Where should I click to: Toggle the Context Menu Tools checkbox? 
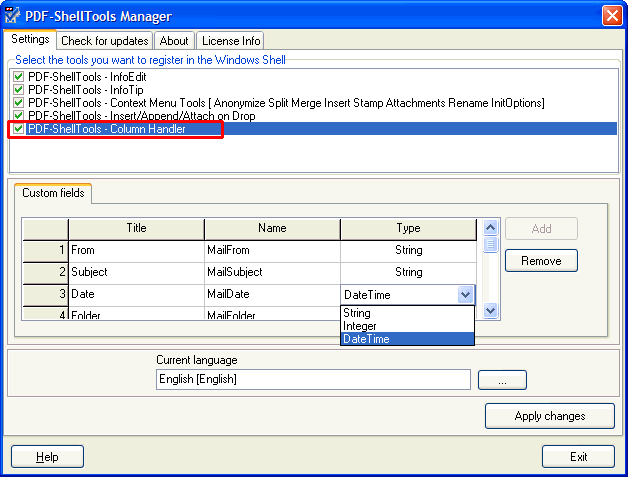click(18, 103)
